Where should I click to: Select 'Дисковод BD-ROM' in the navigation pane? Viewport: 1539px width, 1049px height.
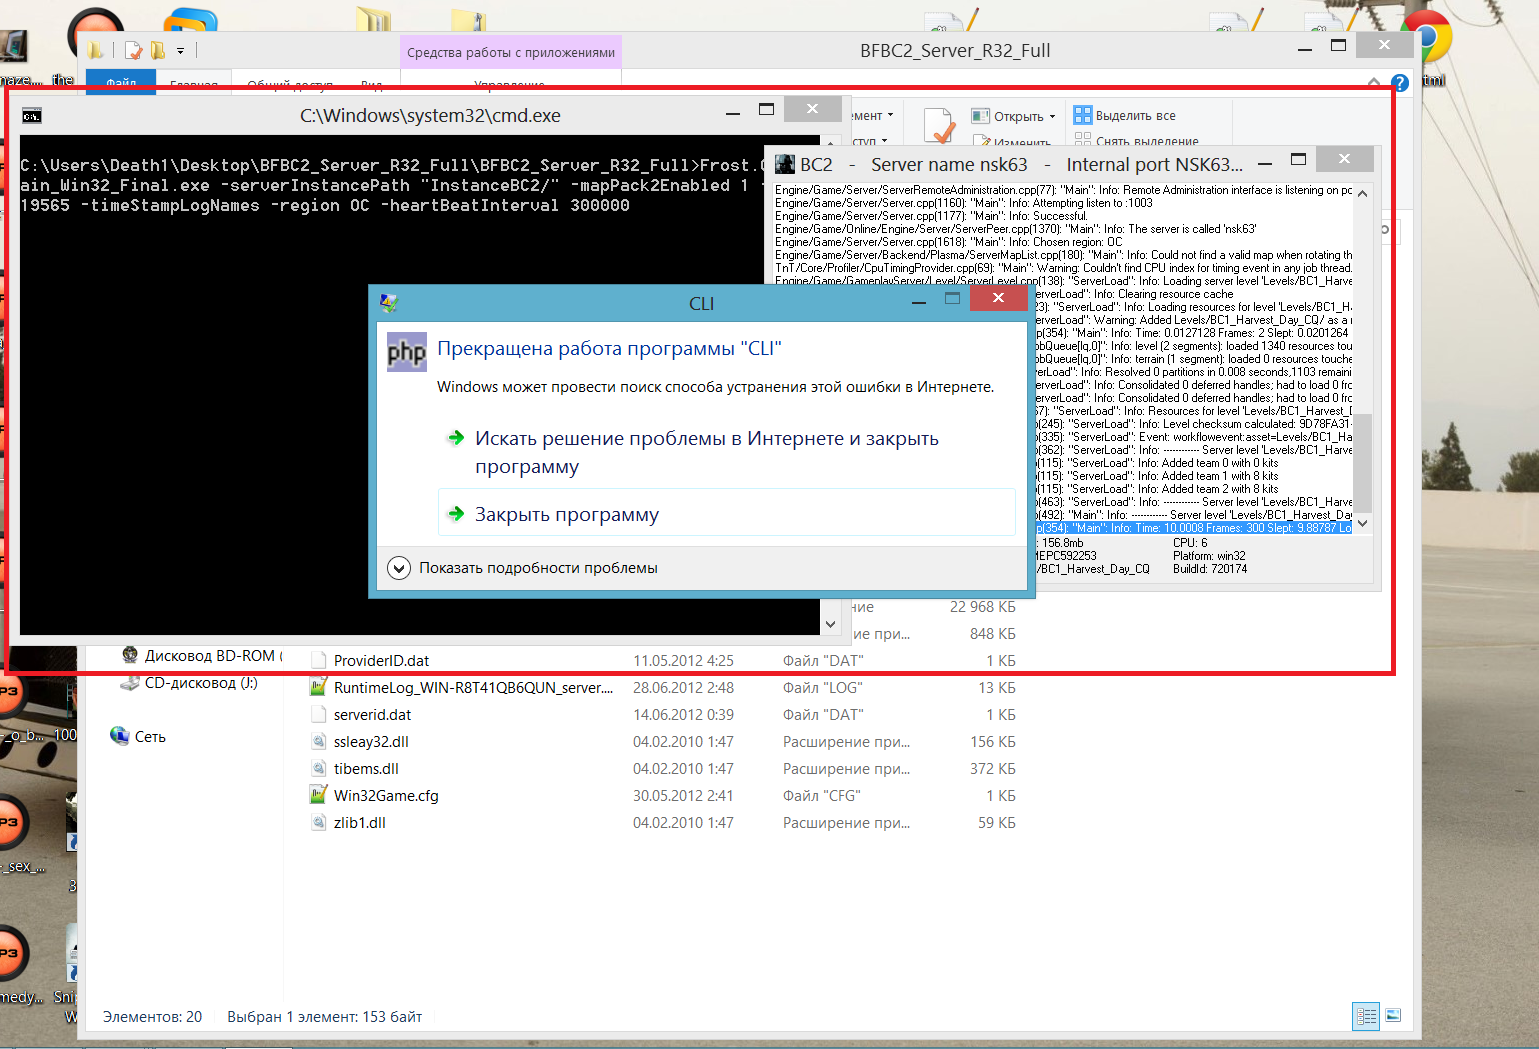click(213, 655)
